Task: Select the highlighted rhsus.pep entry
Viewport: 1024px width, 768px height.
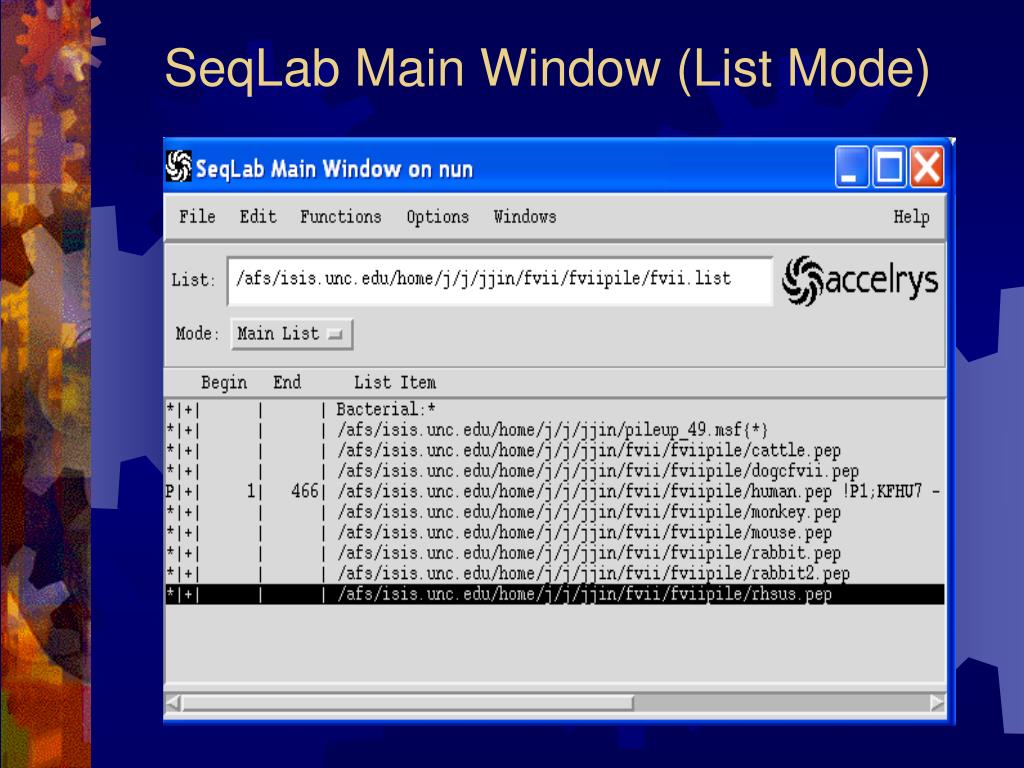Action: [554, 594]
